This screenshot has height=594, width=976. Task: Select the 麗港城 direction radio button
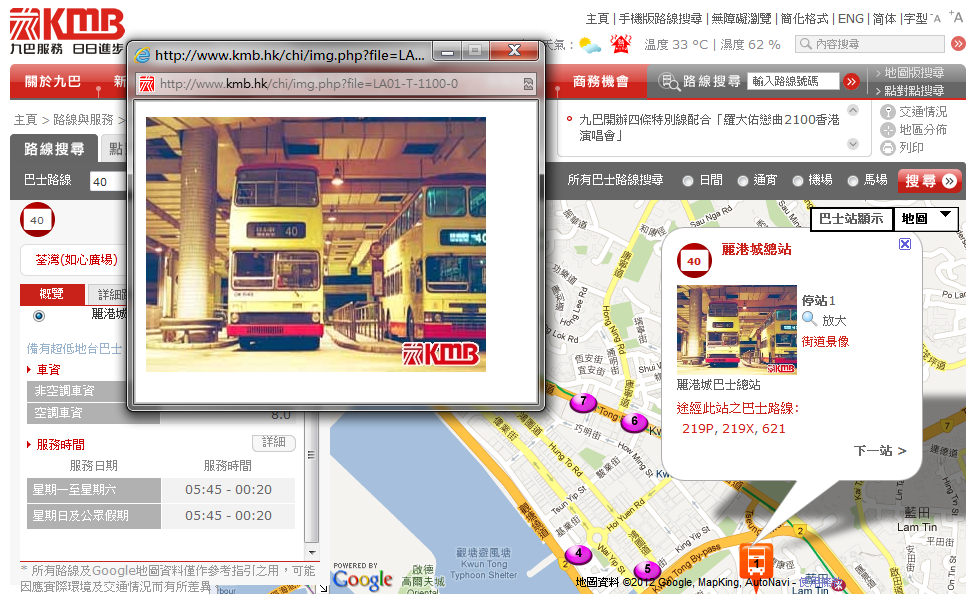click(39, 316)
